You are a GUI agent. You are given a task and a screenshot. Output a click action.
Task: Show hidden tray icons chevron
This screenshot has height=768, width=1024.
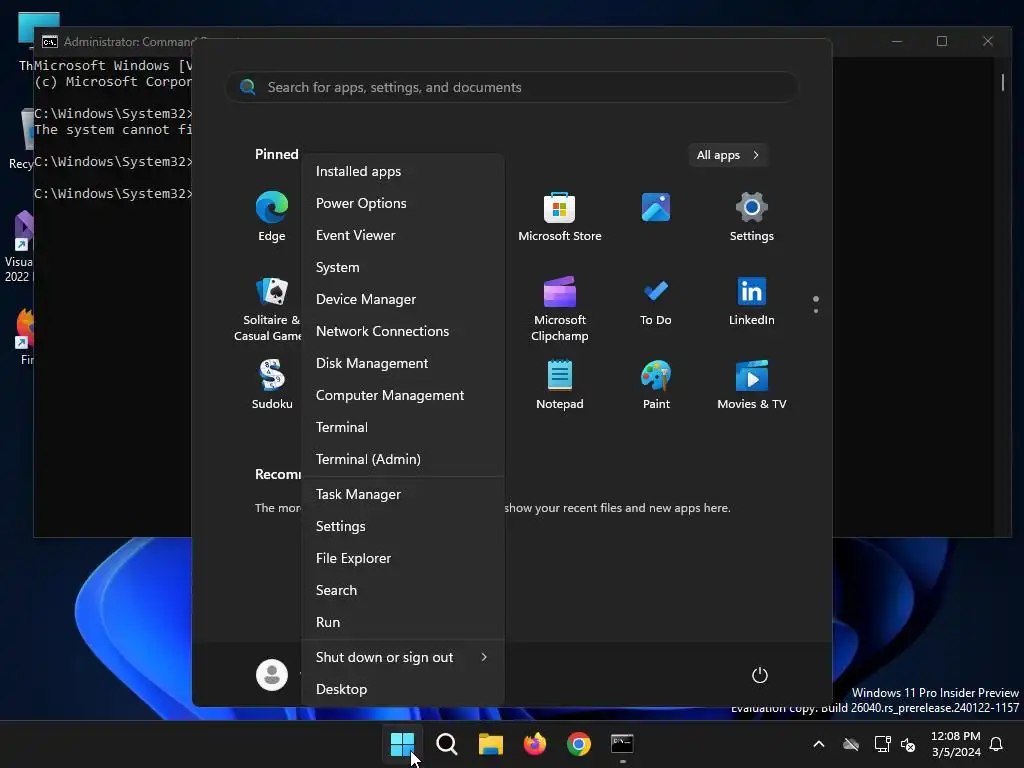tap(818, 744)
